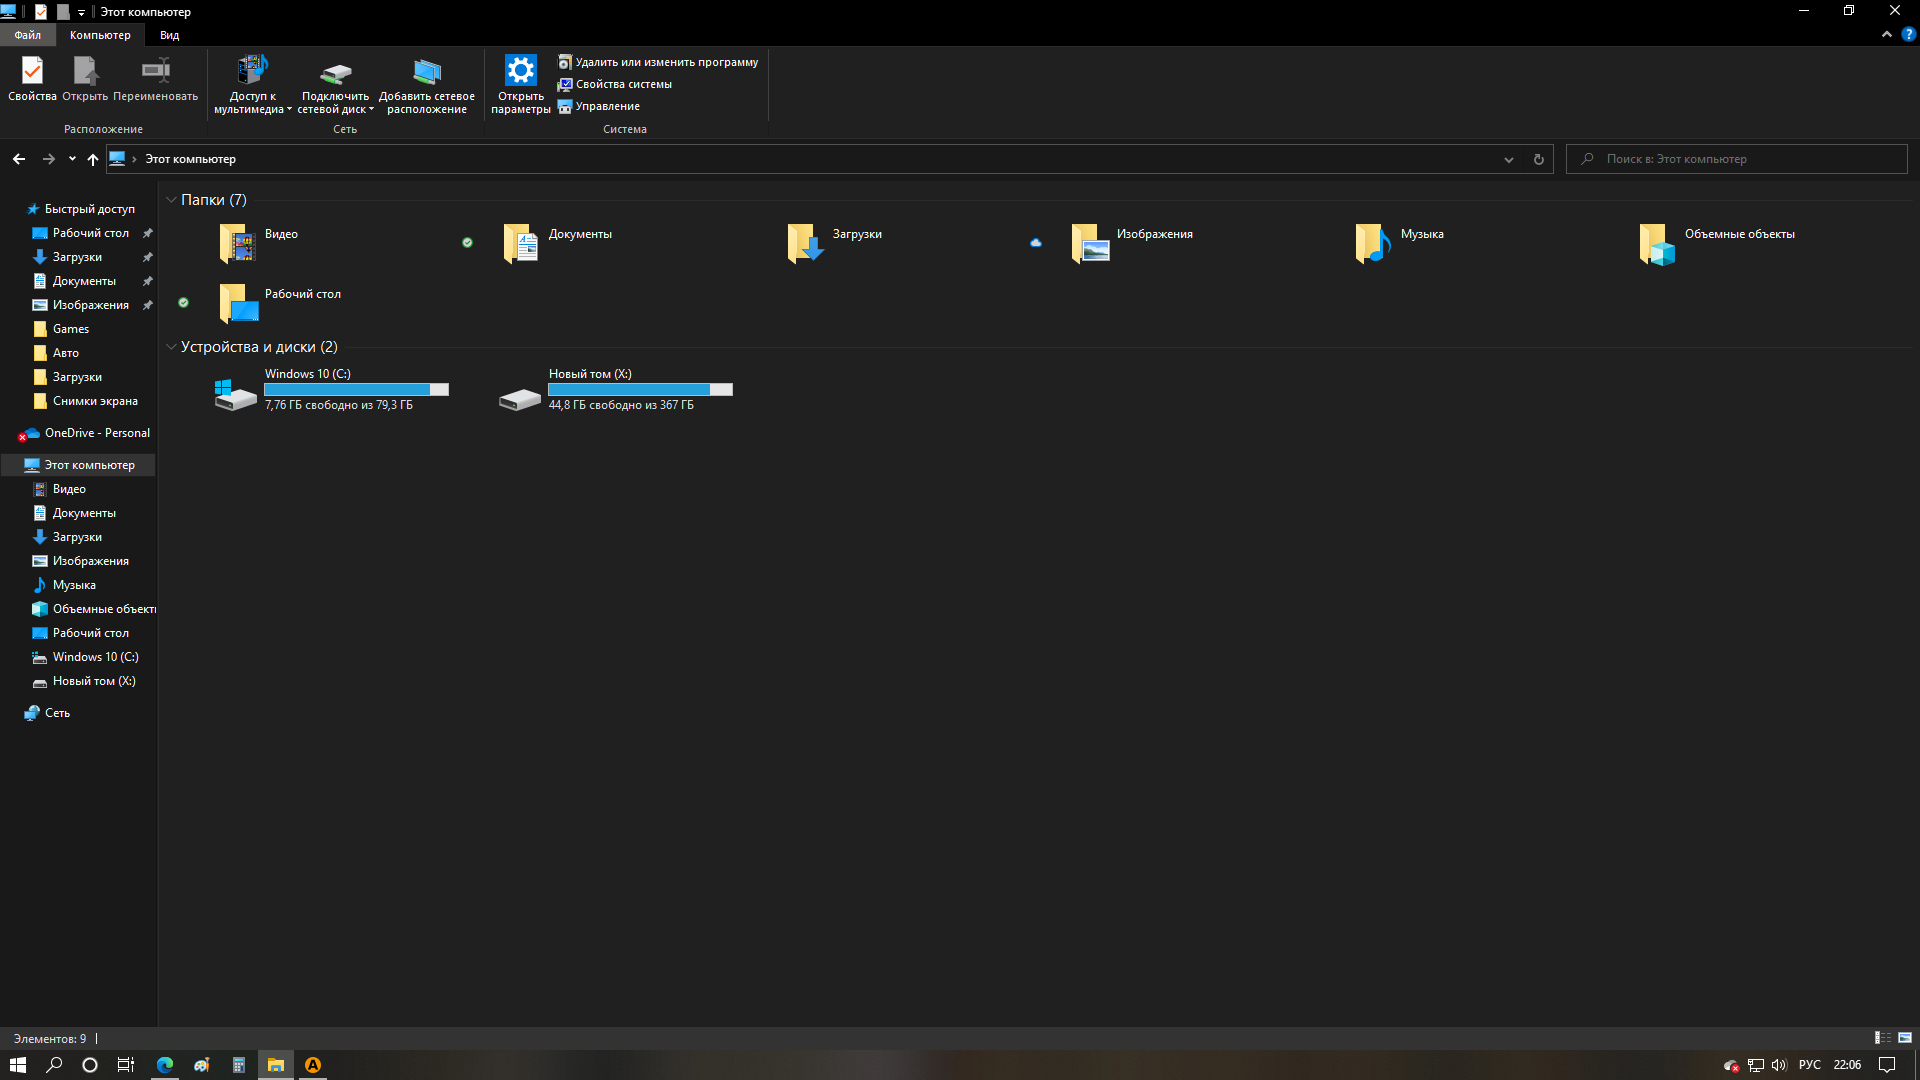Switch to details view in status bar
Screen dimensions: 1920x1080
[1882, 1038]
